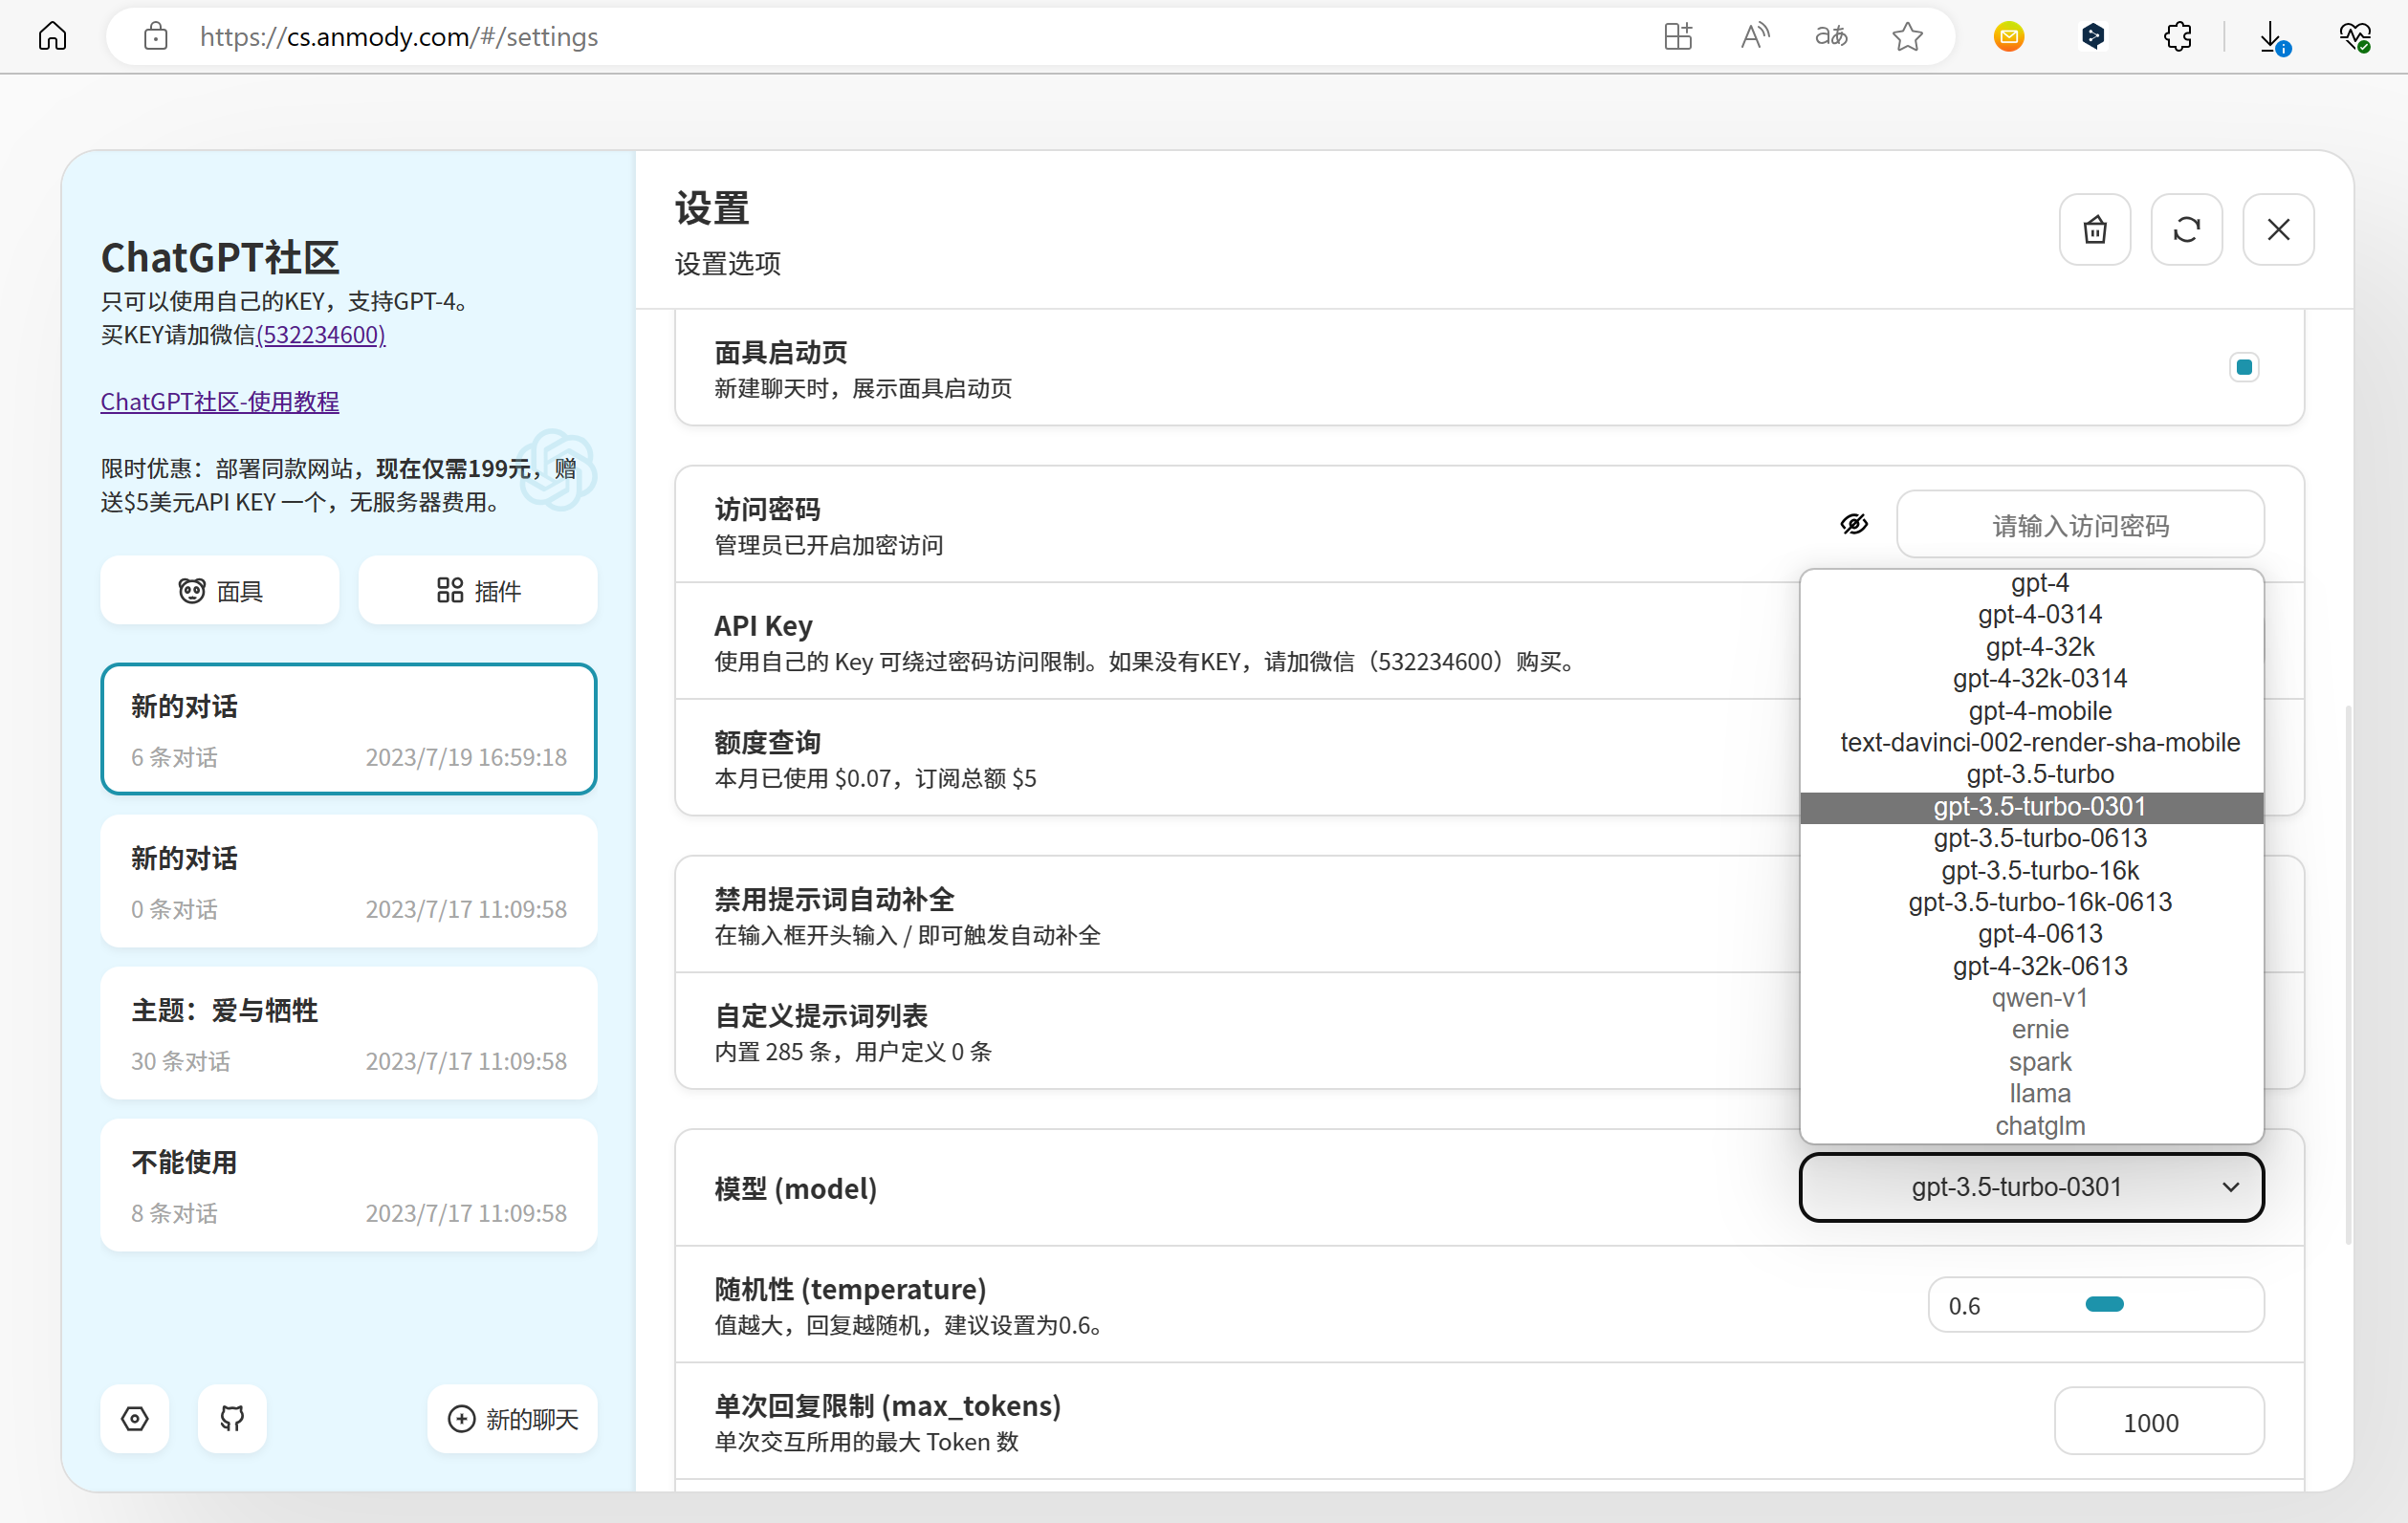Open the 主题：爱与牺牲 conversation
The width and height of the screenshot is (2408, 1523).
tap(348, 1033)
